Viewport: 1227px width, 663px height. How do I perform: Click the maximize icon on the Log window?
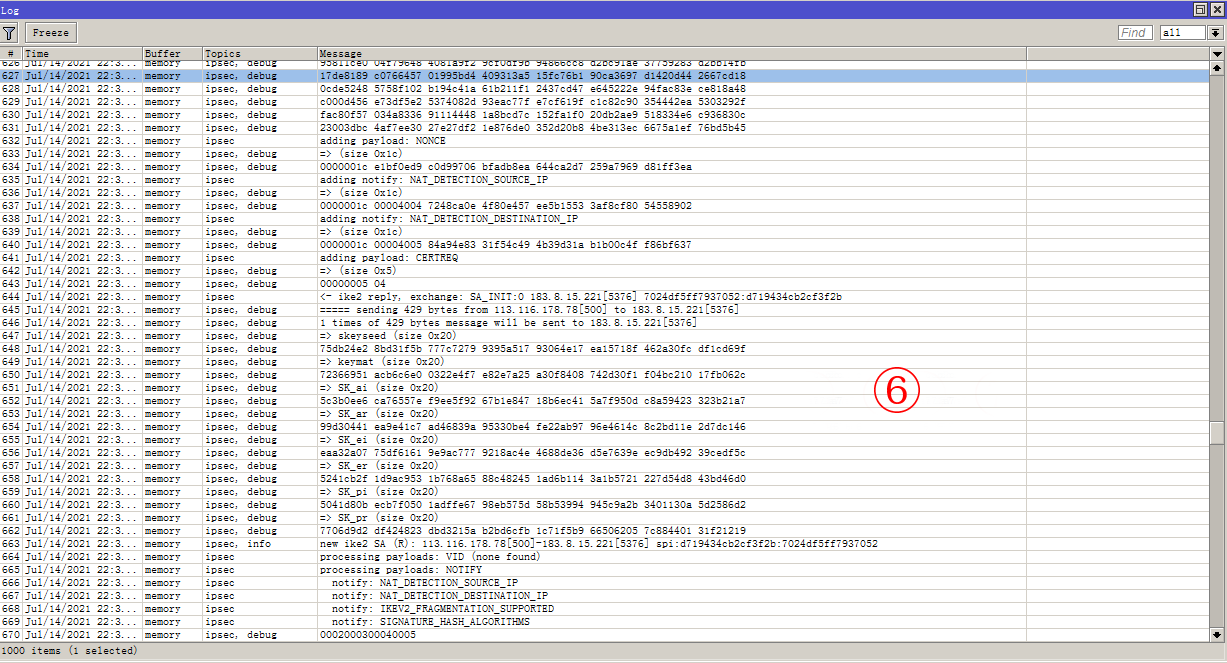click(x=1199, y=9)
